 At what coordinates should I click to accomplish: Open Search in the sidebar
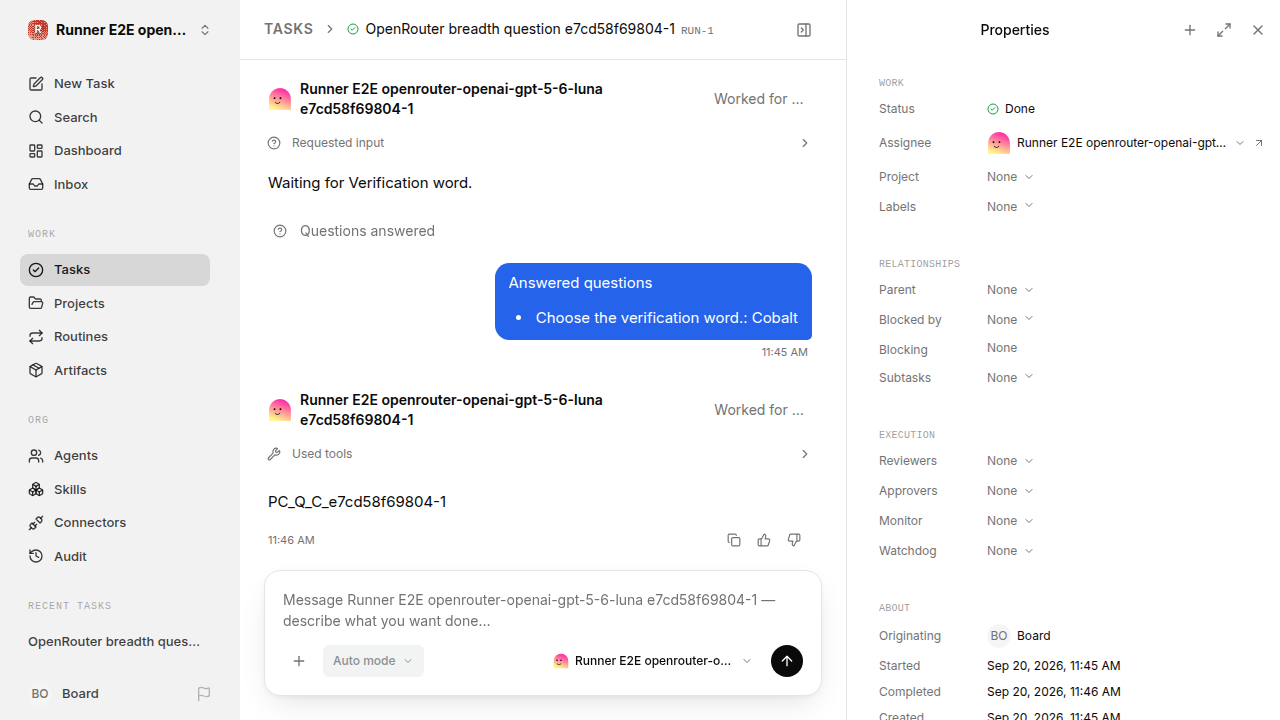point(115,117)
